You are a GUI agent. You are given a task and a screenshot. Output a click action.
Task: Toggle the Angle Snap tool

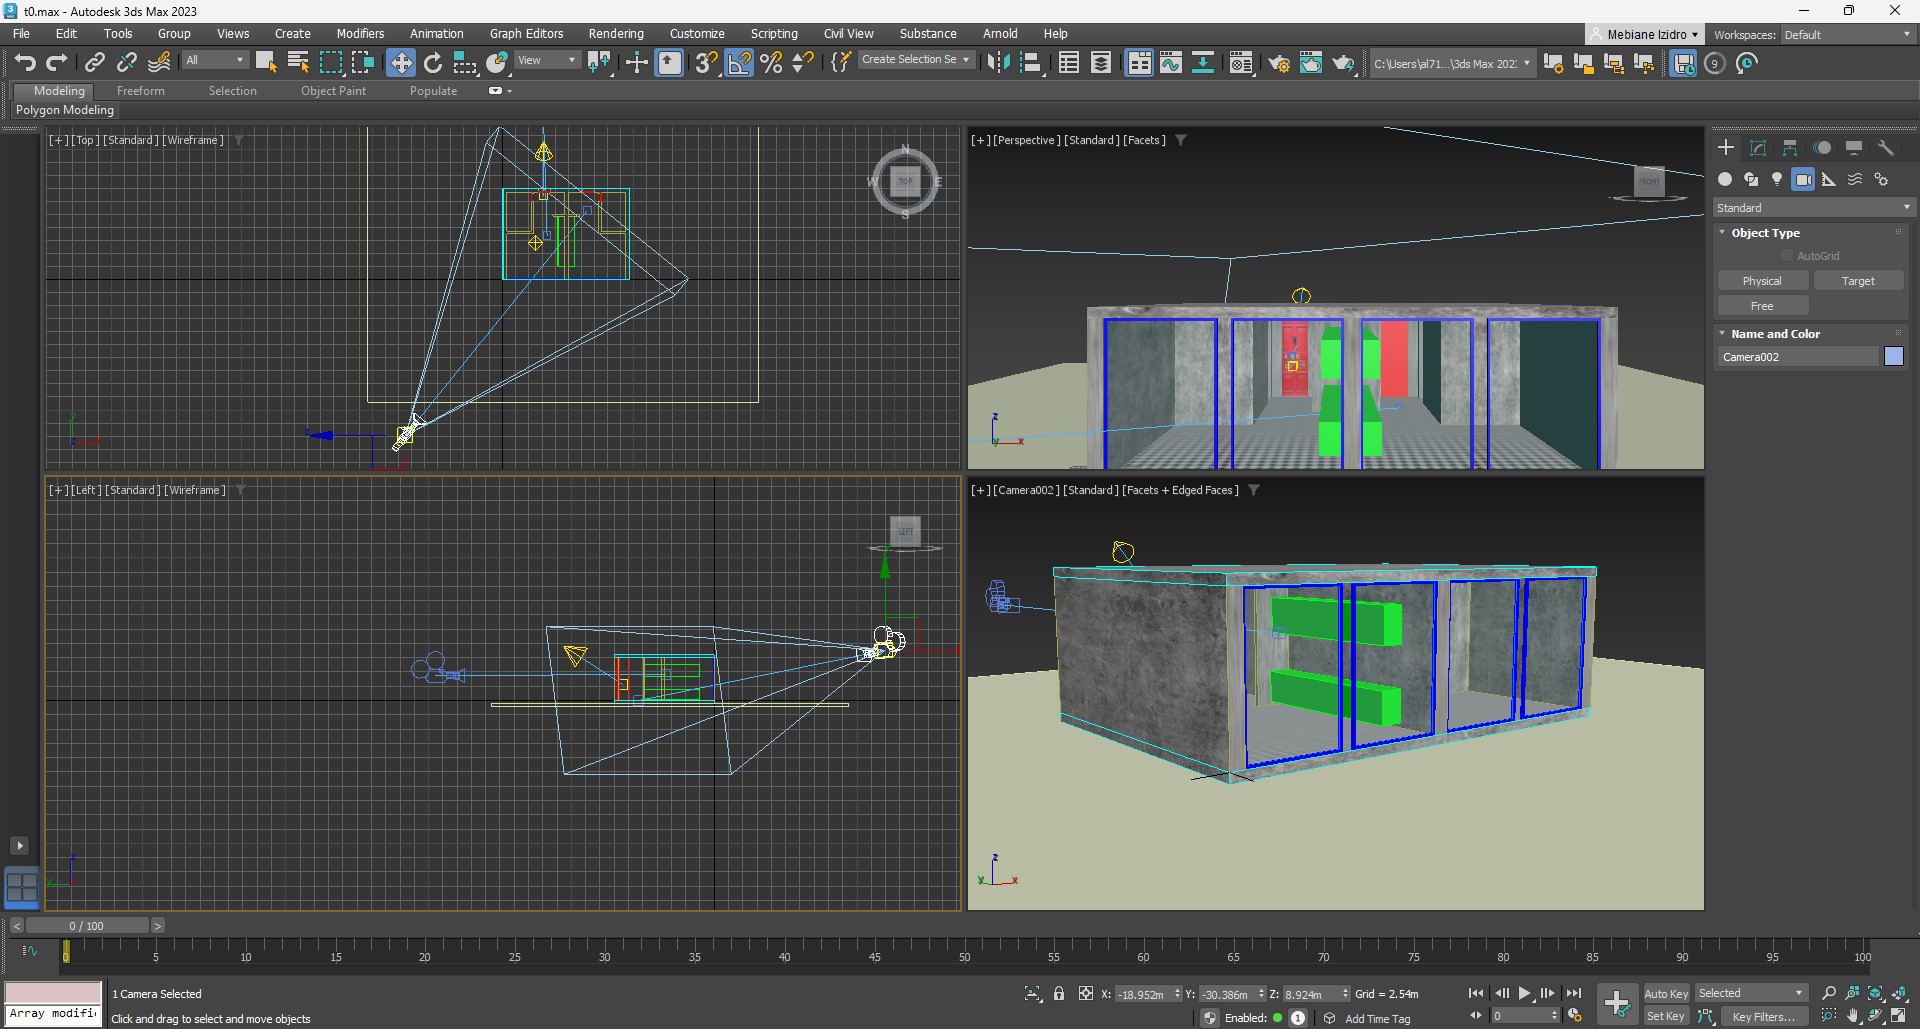click(739, 63)
